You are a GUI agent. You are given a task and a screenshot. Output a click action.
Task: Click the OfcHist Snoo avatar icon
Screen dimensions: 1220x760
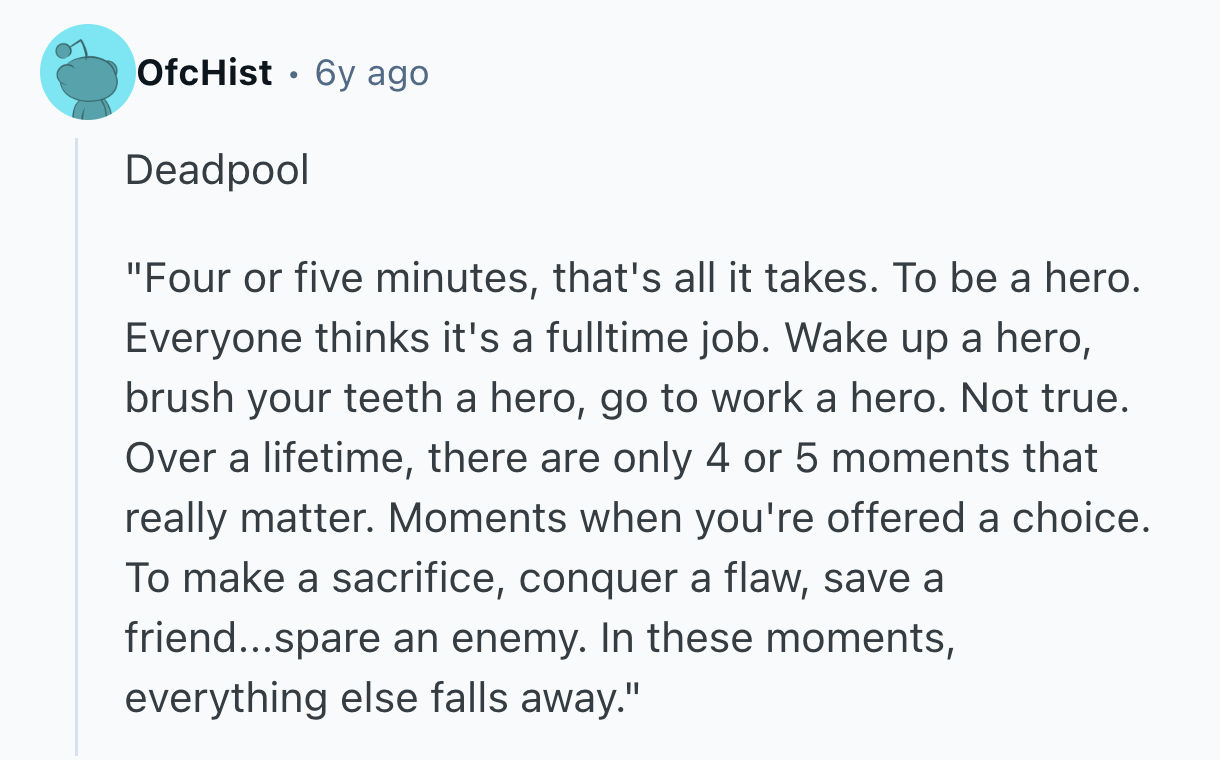(x=87, y=73)
